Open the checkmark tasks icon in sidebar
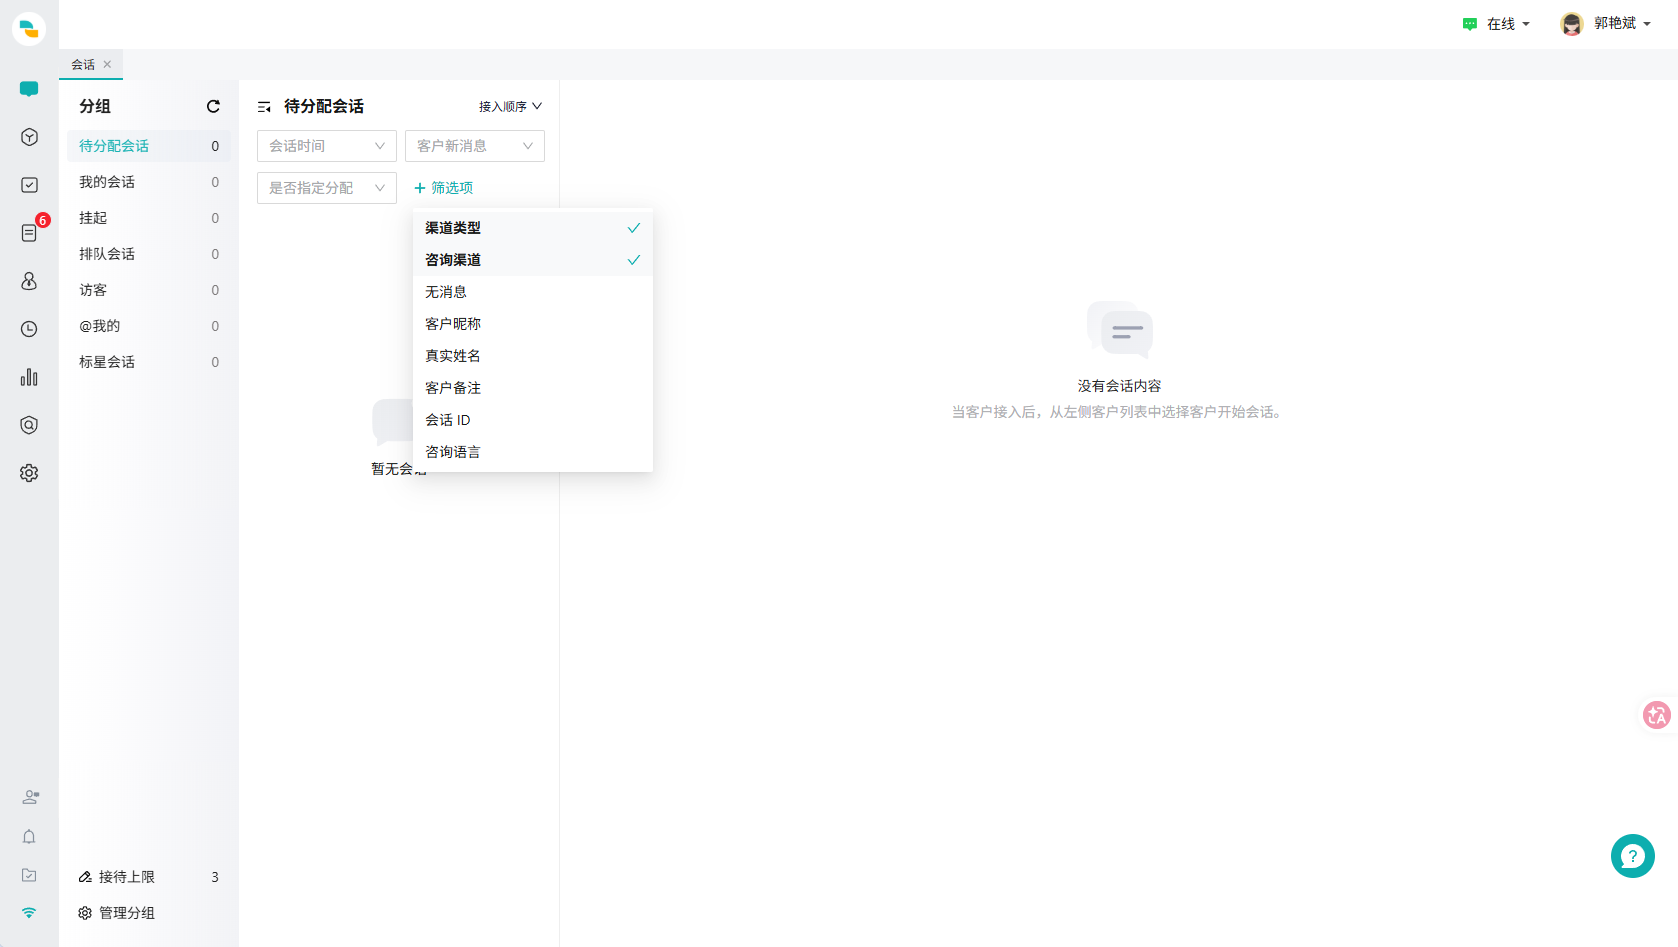This screenshot has width=1678, height=947. pyautogui.click(x=29, y=185)
